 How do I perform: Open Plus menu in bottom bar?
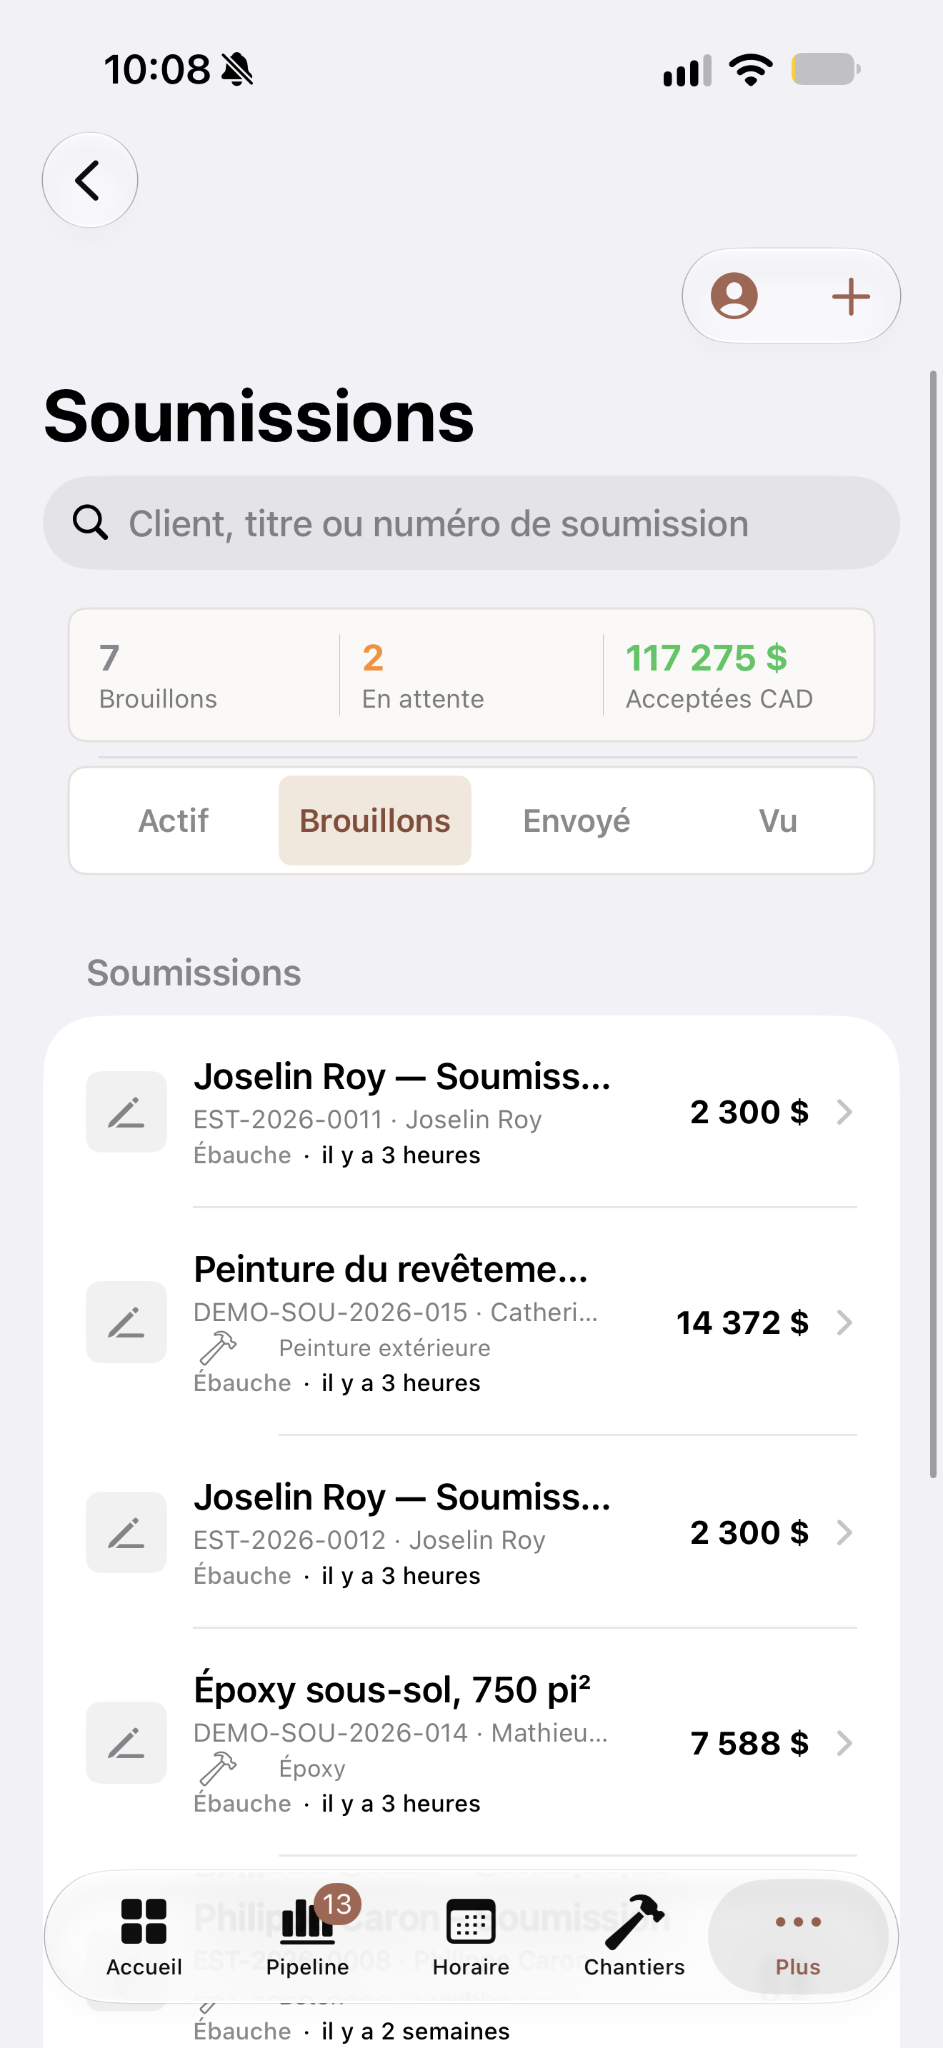[x=798, y=1937]
